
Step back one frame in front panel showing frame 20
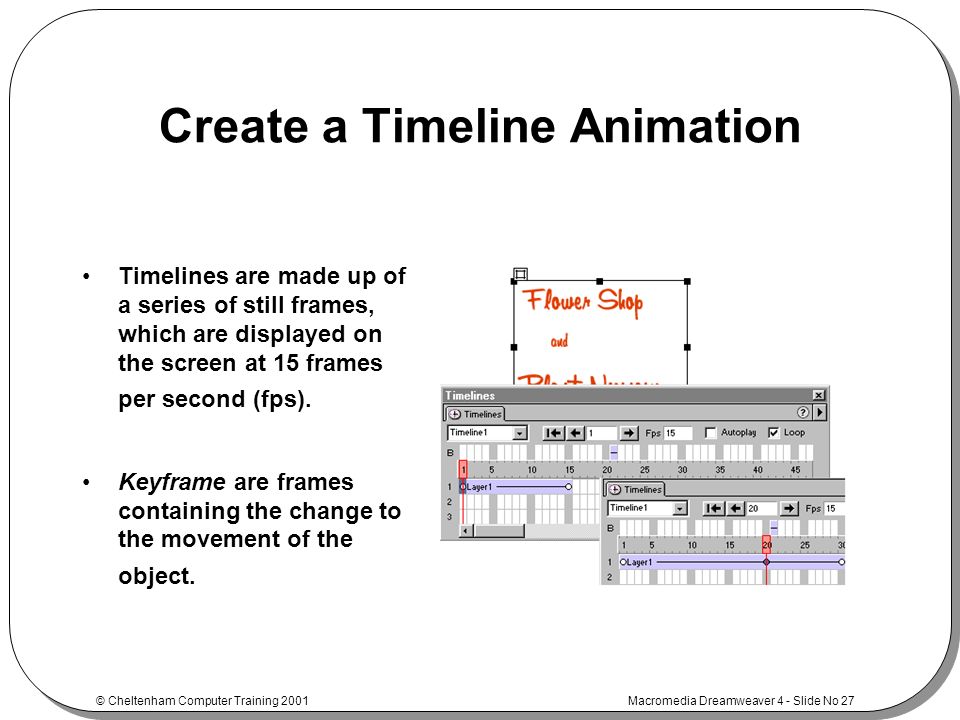[x=735, y=508]
